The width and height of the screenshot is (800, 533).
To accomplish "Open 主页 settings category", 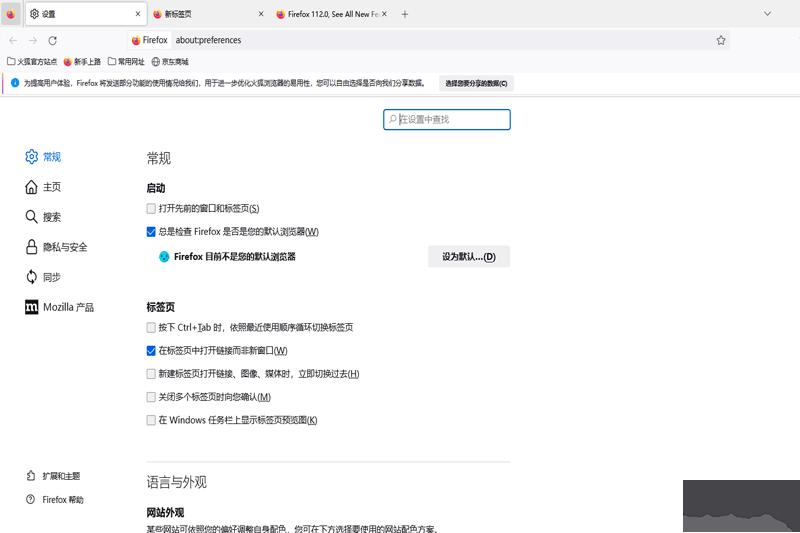I will [x=43, y=187].
